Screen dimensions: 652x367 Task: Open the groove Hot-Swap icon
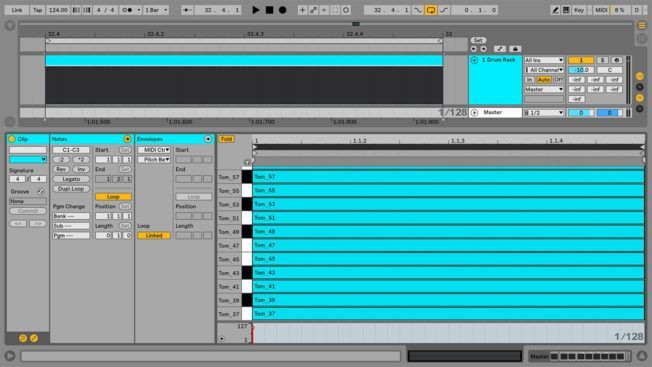40,192
